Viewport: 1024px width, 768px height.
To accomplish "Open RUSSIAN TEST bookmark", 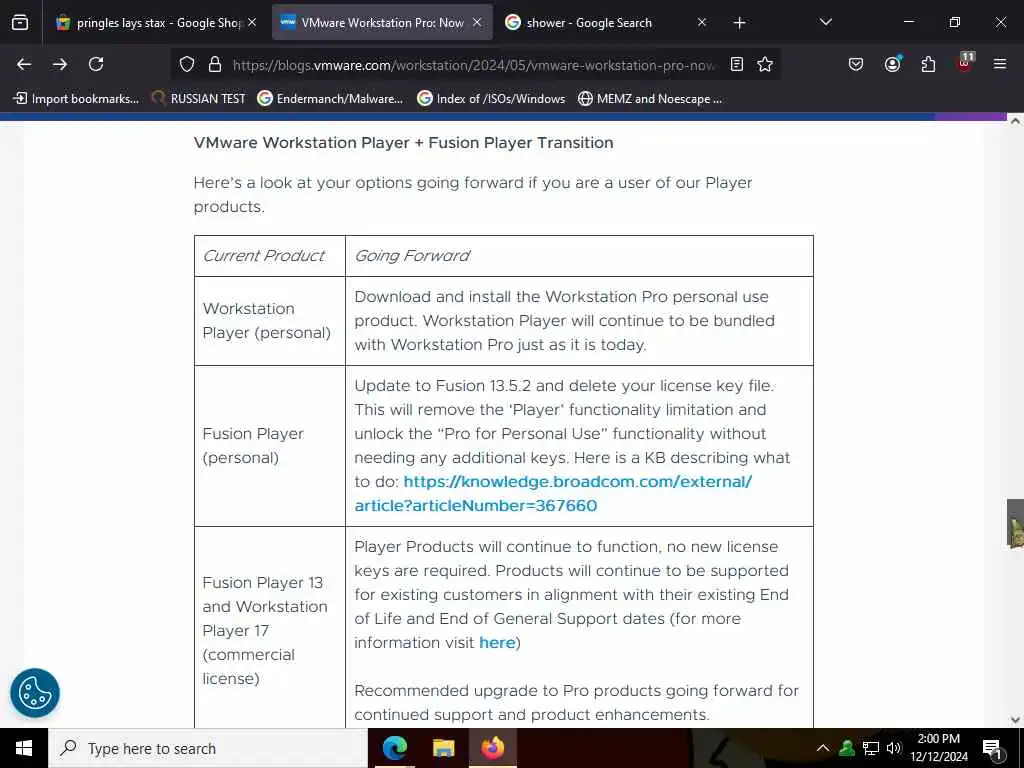I will pos(199,99).
